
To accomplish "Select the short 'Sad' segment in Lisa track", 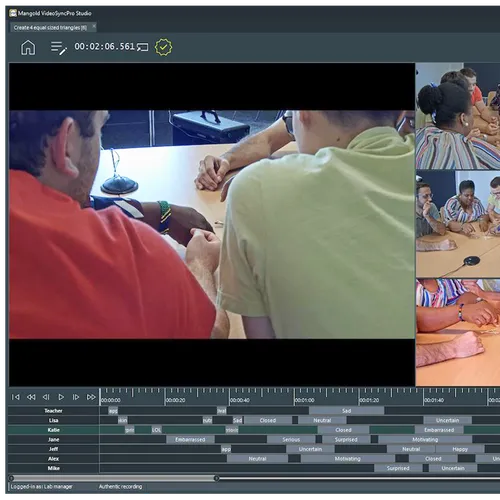I will click(237, 420).
